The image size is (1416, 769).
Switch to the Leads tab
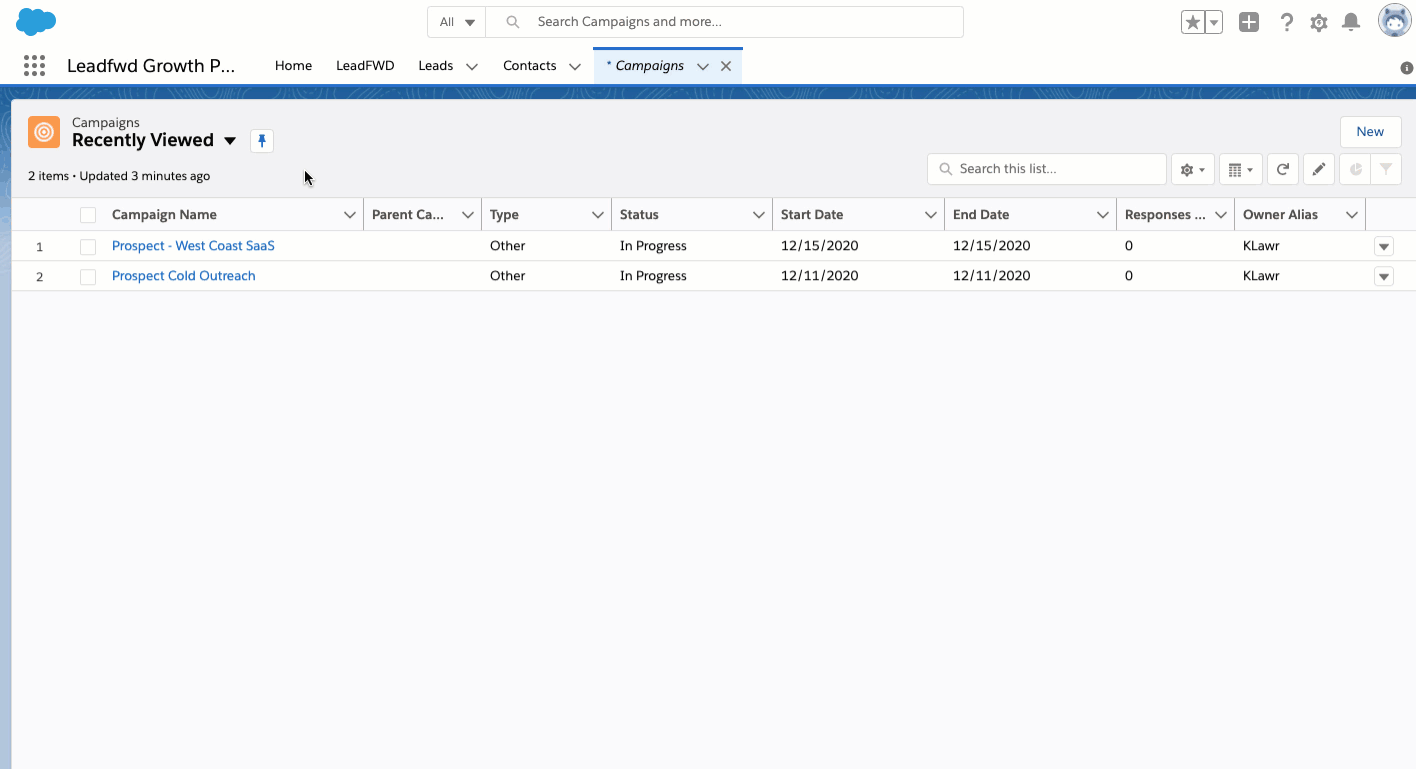click(436, 66)
